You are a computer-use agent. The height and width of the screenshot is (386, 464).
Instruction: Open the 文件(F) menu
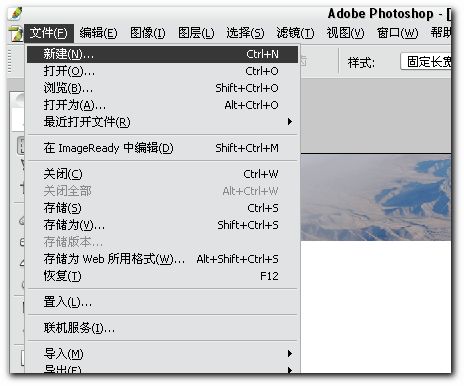[x=49, y=33]
